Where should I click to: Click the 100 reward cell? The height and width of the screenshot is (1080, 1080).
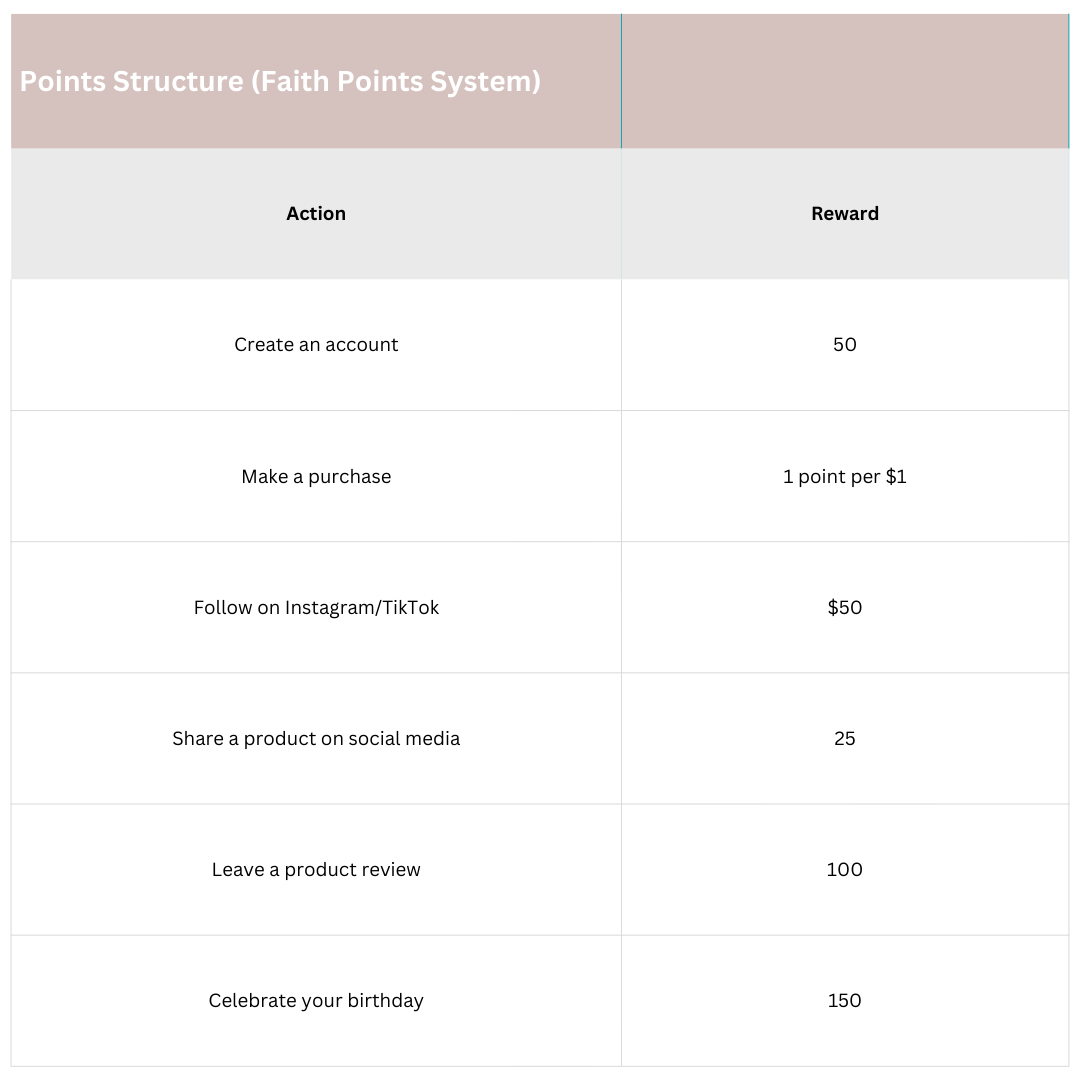[845, 870]
